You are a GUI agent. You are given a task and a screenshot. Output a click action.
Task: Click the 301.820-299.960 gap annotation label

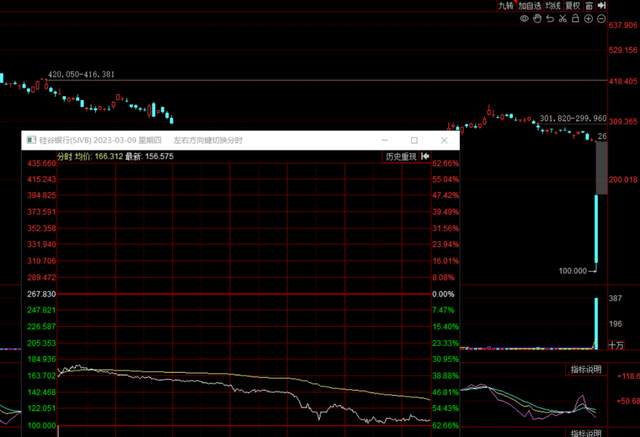tap(573, 119)
